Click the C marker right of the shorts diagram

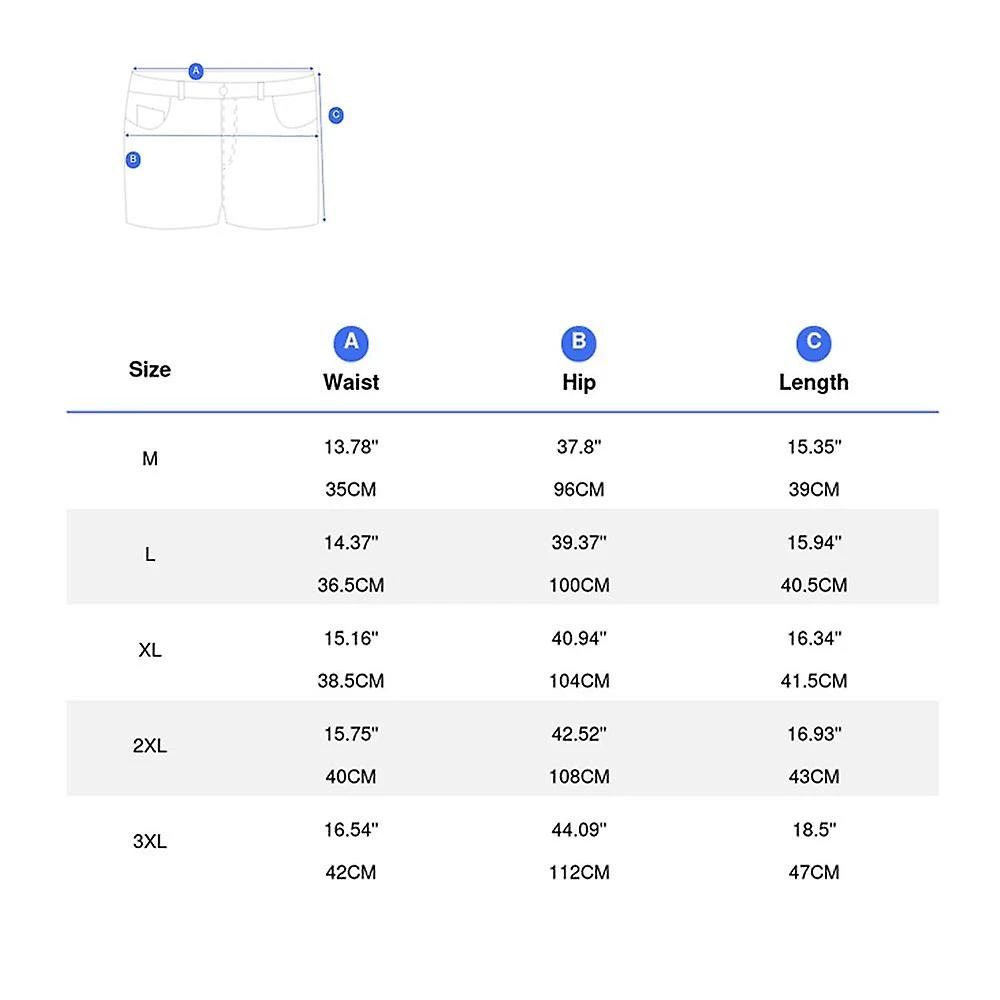coord(336,115)
